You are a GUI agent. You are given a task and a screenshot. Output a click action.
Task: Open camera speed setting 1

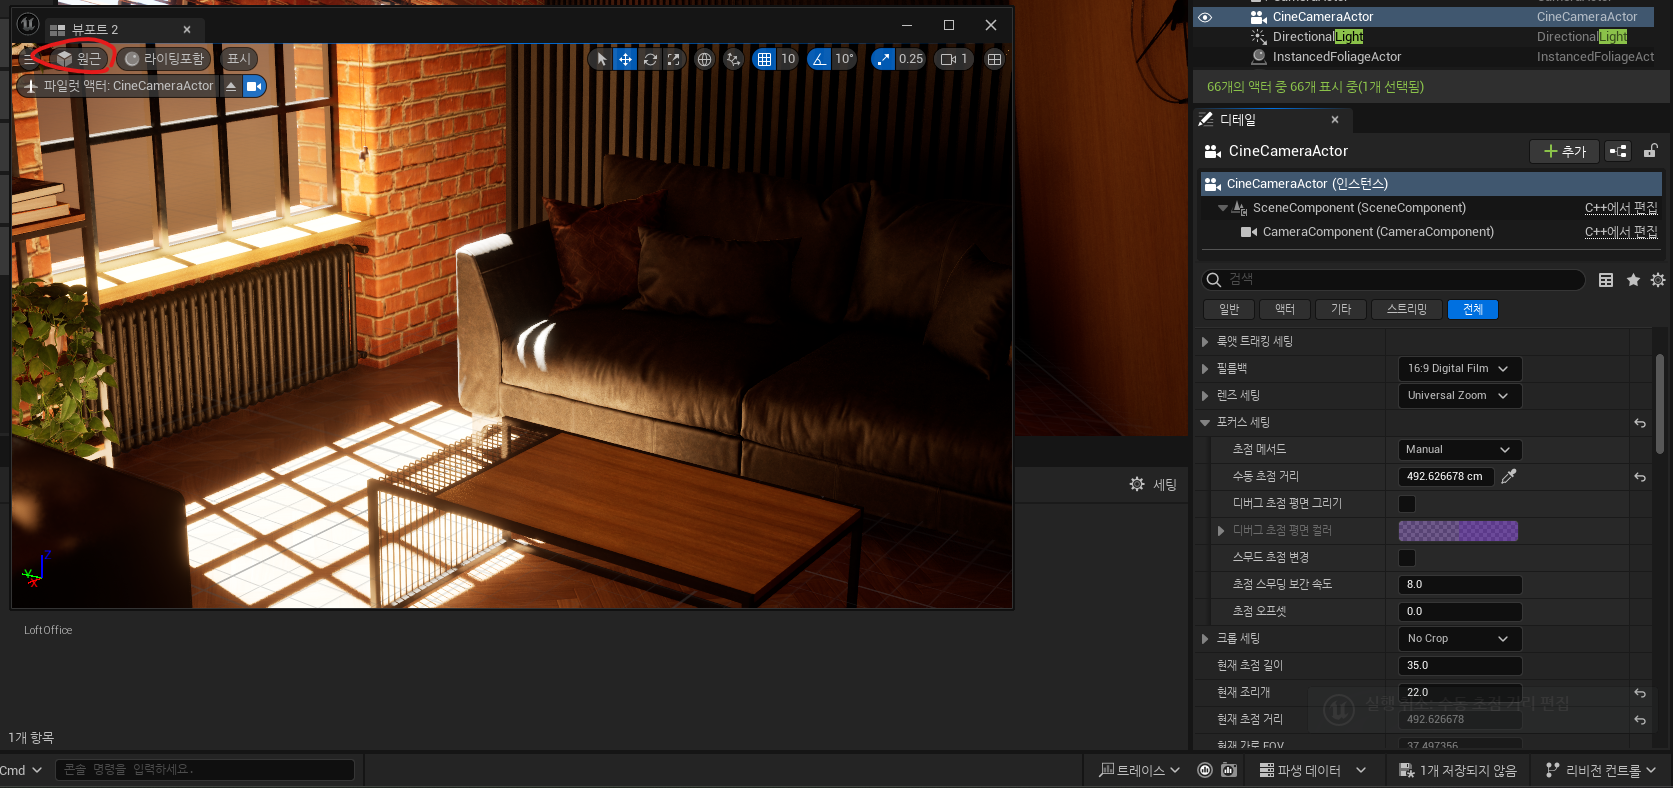[954, 59]
